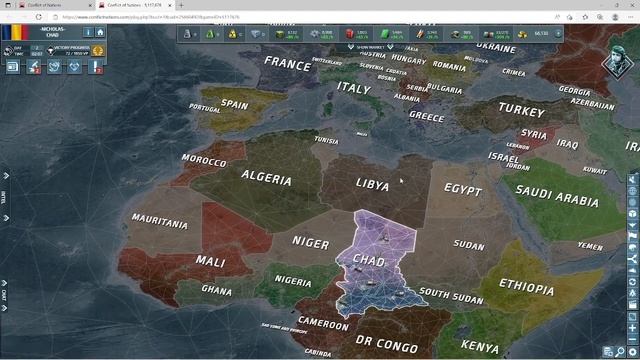Toggle the resource cube map layer
Image resolution: width=640 pixels, height=360 pixels.
coord(632,213)
